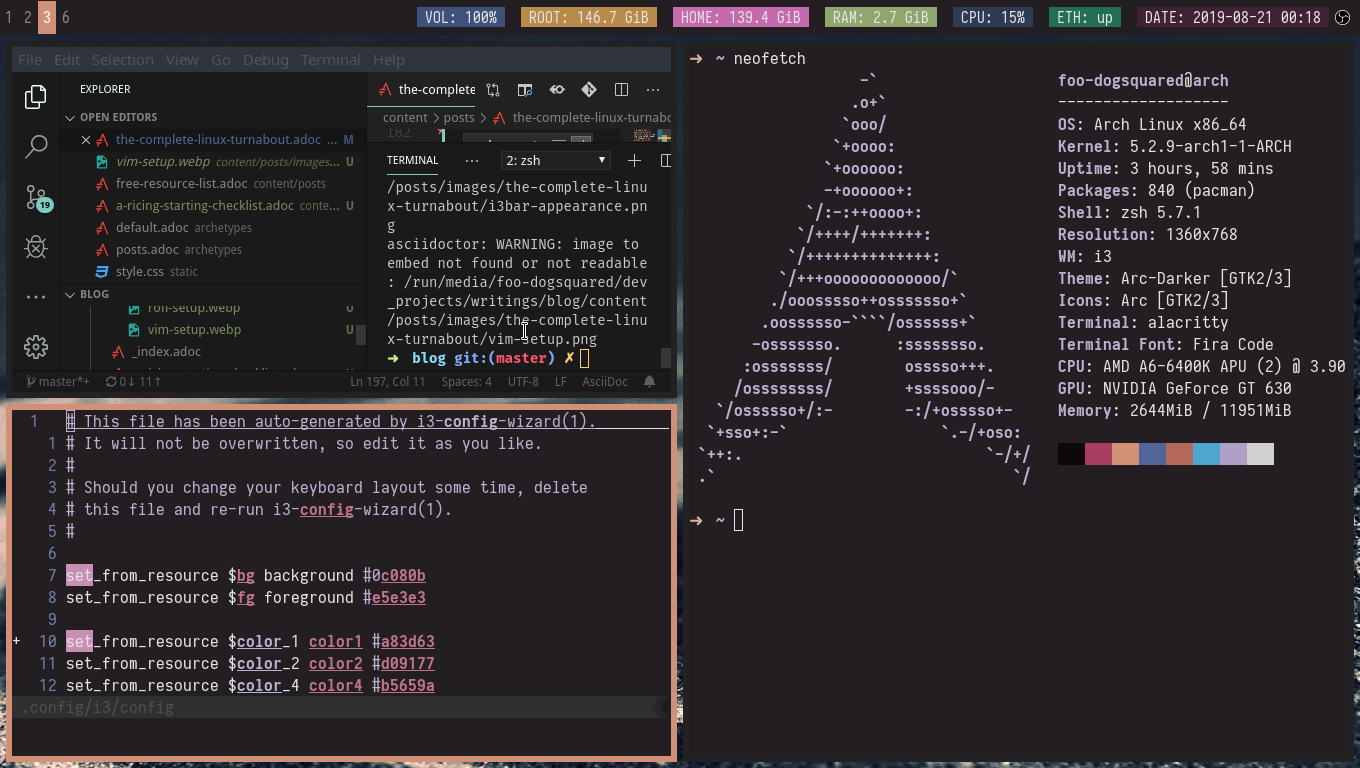The height and width of the screenshot is (768, 1360).
Task: Open the Help menu
Action: pyautogui.click(x=389, y=59)
